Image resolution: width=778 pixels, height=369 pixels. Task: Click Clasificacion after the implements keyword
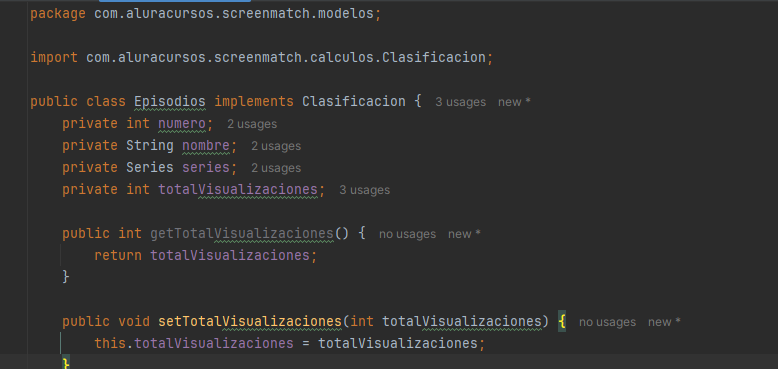click(354, 102)
